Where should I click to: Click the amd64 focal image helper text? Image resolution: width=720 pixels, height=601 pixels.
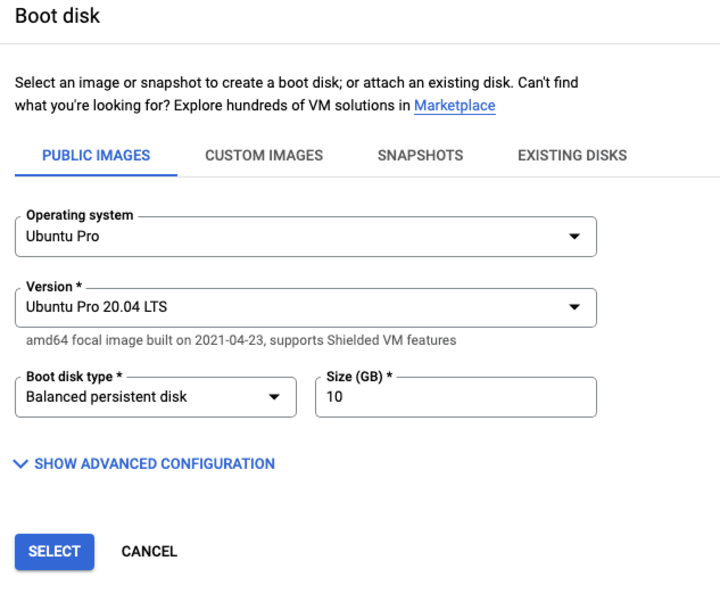241,340
